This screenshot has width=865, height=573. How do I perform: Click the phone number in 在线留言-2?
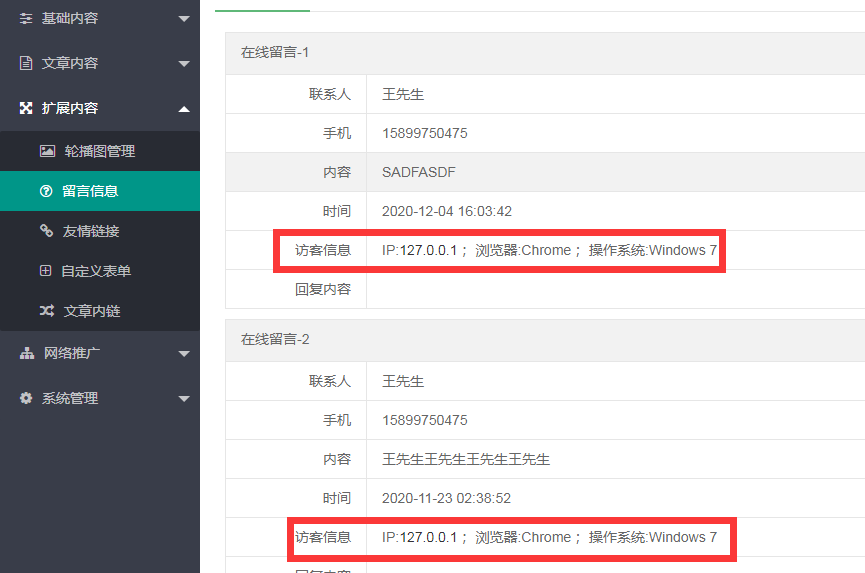pyautogui.click(x=424, y=420)
